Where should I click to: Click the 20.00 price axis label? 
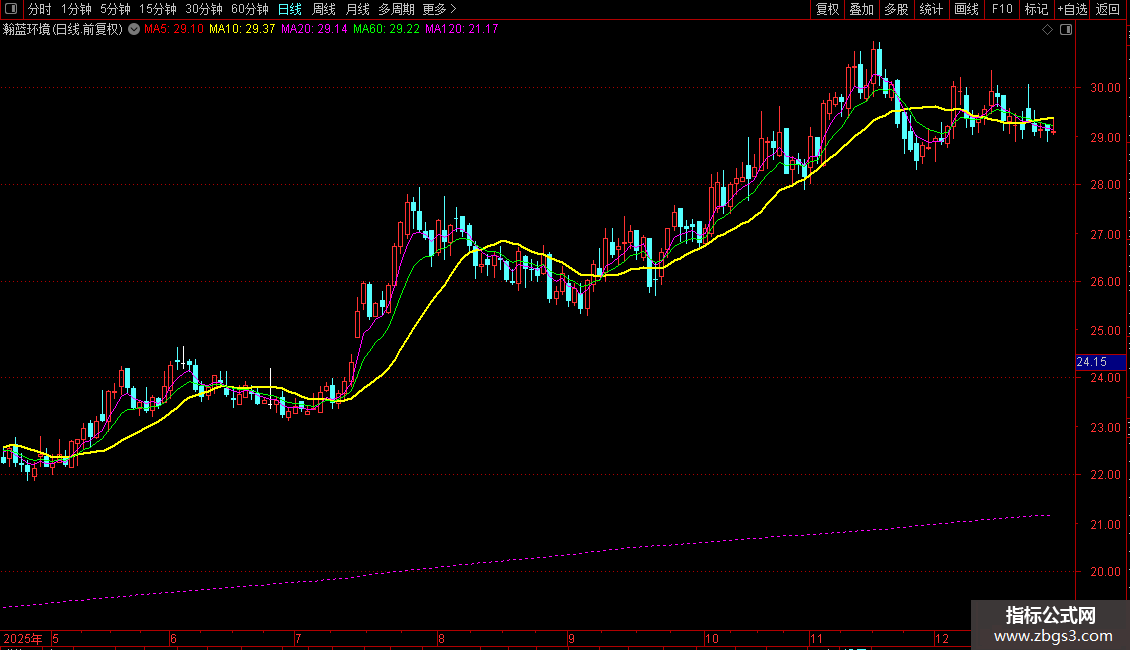click(x=1105, y=571)
